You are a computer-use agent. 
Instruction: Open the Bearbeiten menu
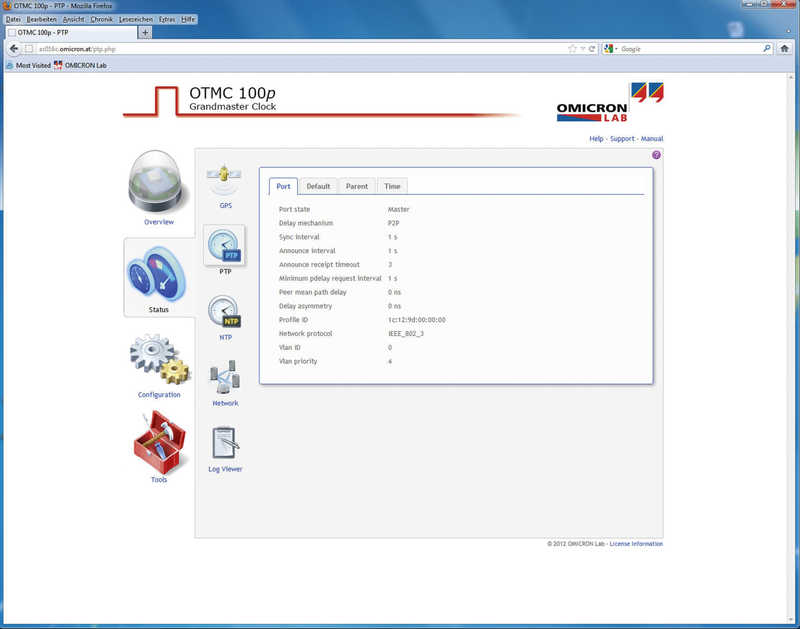pos(41,19)
